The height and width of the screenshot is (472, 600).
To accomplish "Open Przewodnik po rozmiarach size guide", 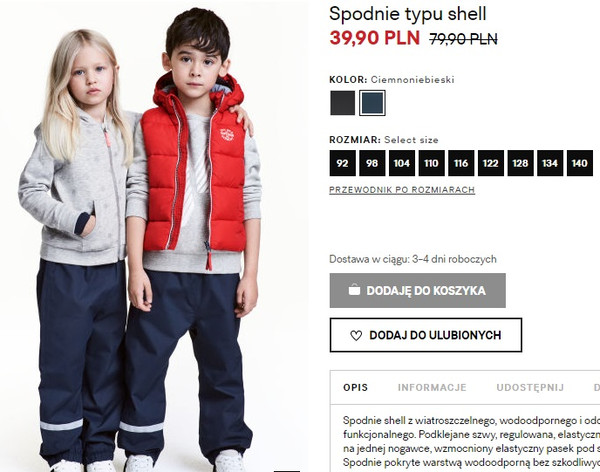I will click(x=402, y=190).
